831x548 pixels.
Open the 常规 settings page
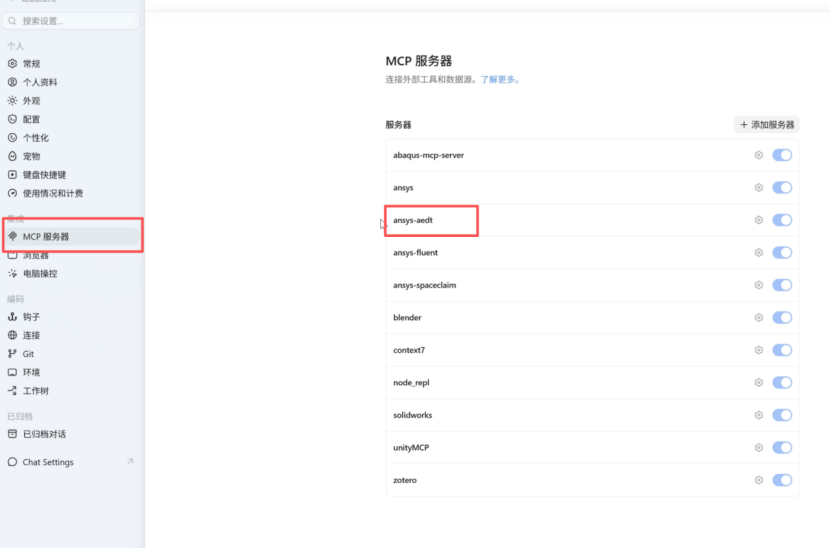71,64
